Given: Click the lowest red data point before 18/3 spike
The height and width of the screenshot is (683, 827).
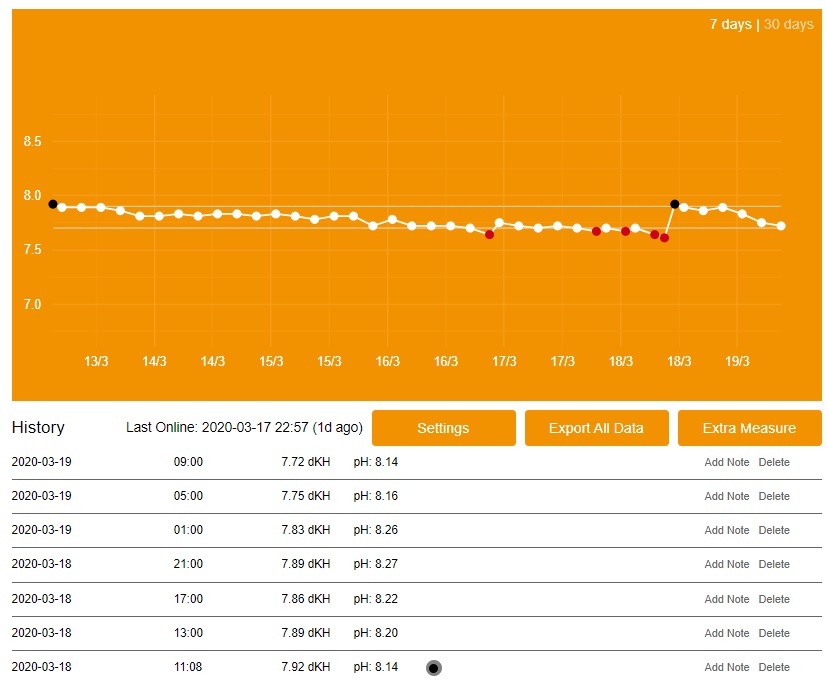Looking at the screenshot, I should coord(664,238).
